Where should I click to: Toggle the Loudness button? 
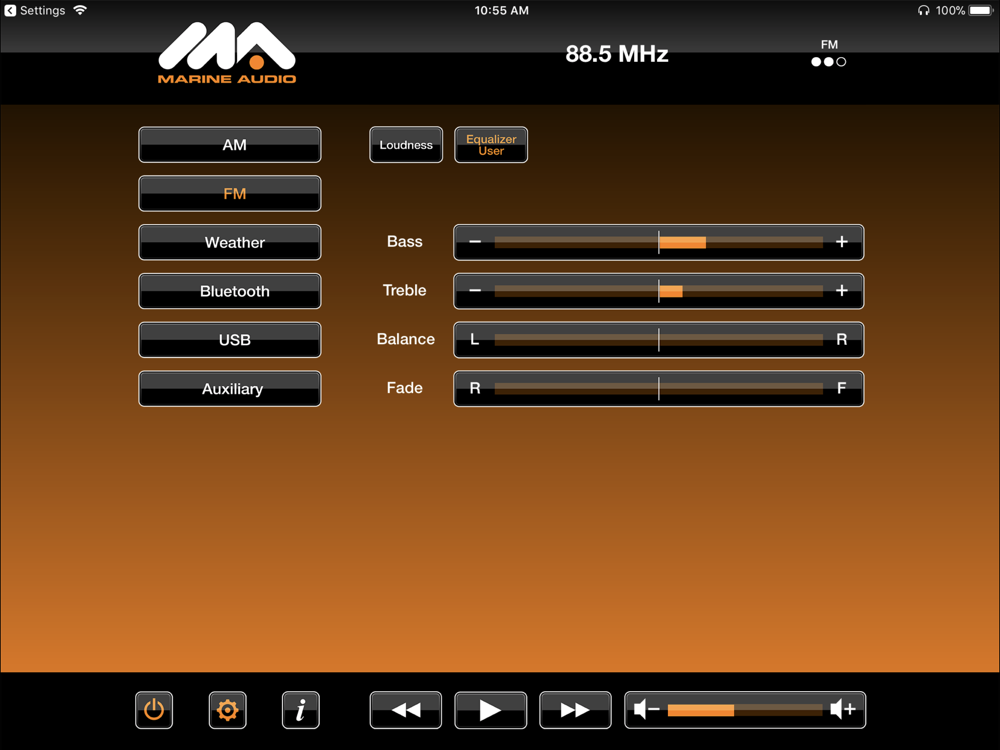click(406, 145)
